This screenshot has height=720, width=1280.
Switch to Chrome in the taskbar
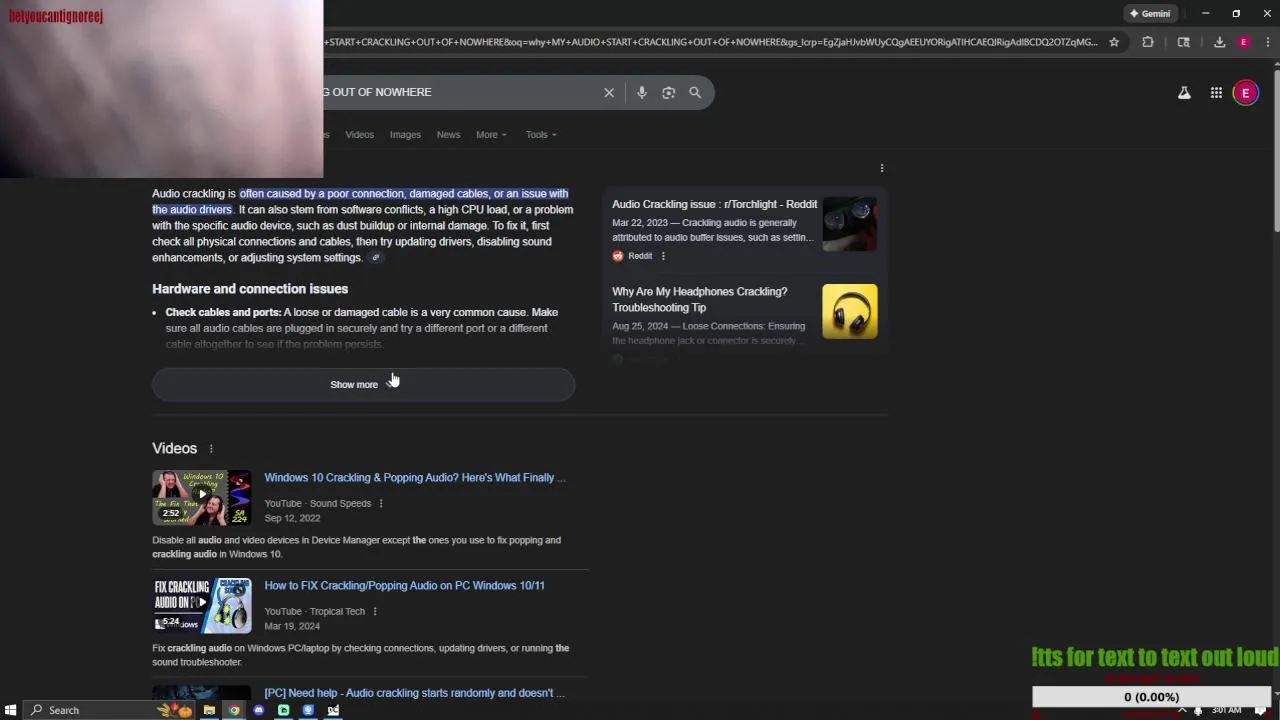coord(234,710)
